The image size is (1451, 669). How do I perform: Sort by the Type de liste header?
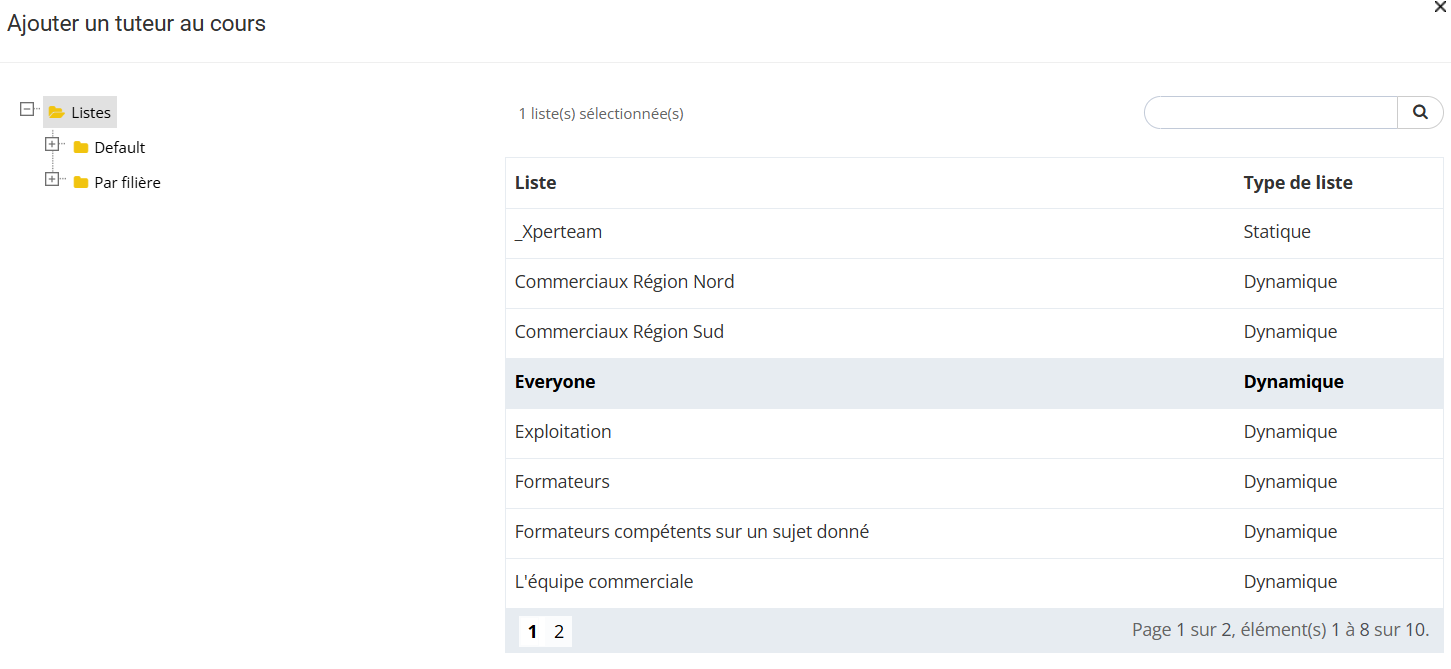pyautogui.click(x=1297, y=183)
